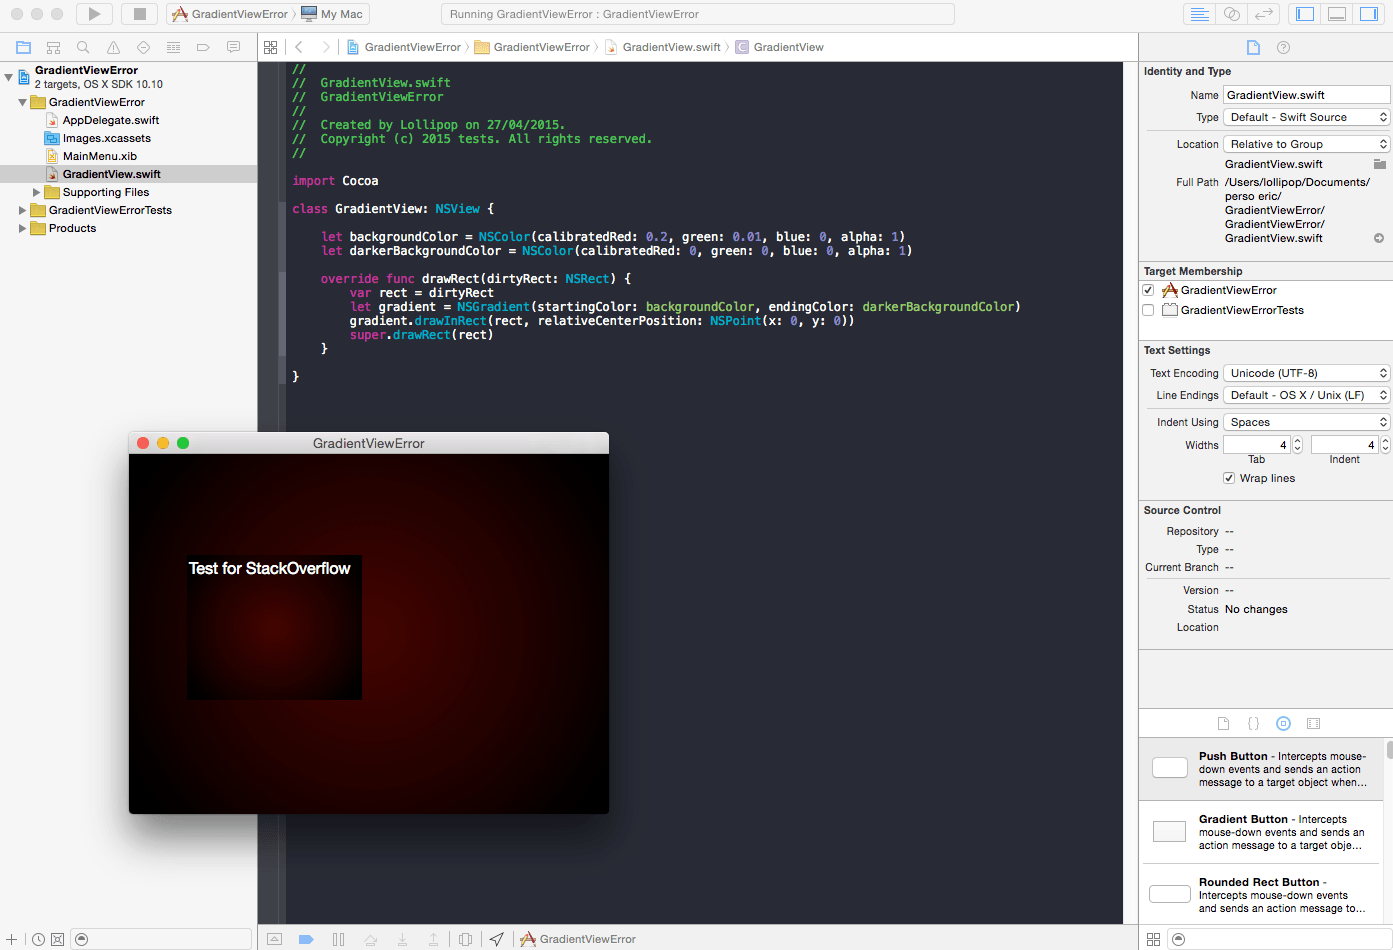The image size is (1393, 950).
Task: Switch to the Version editor
Action: [x=1264, y=14]
